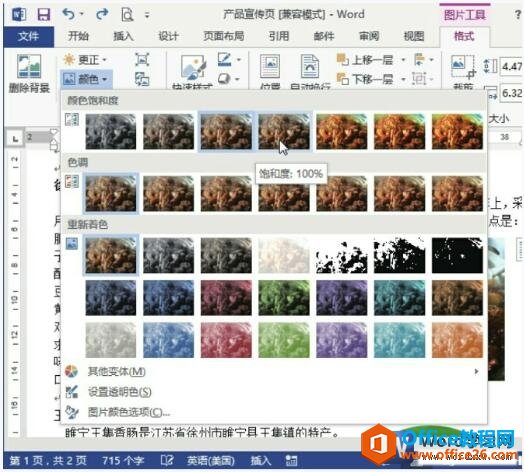Click the Position (位置) icon

pyautogui.click(x=270, y=66)
